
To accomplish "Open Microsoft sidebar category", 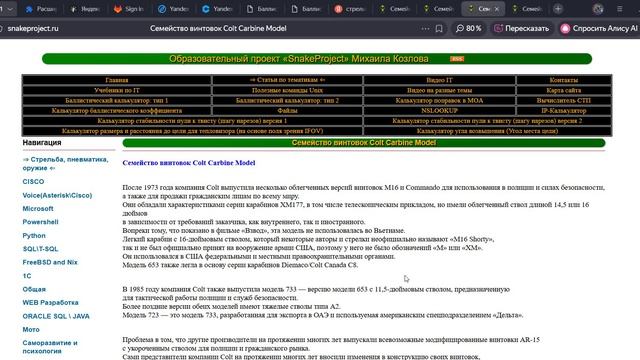I will click(x=38, y=209).
